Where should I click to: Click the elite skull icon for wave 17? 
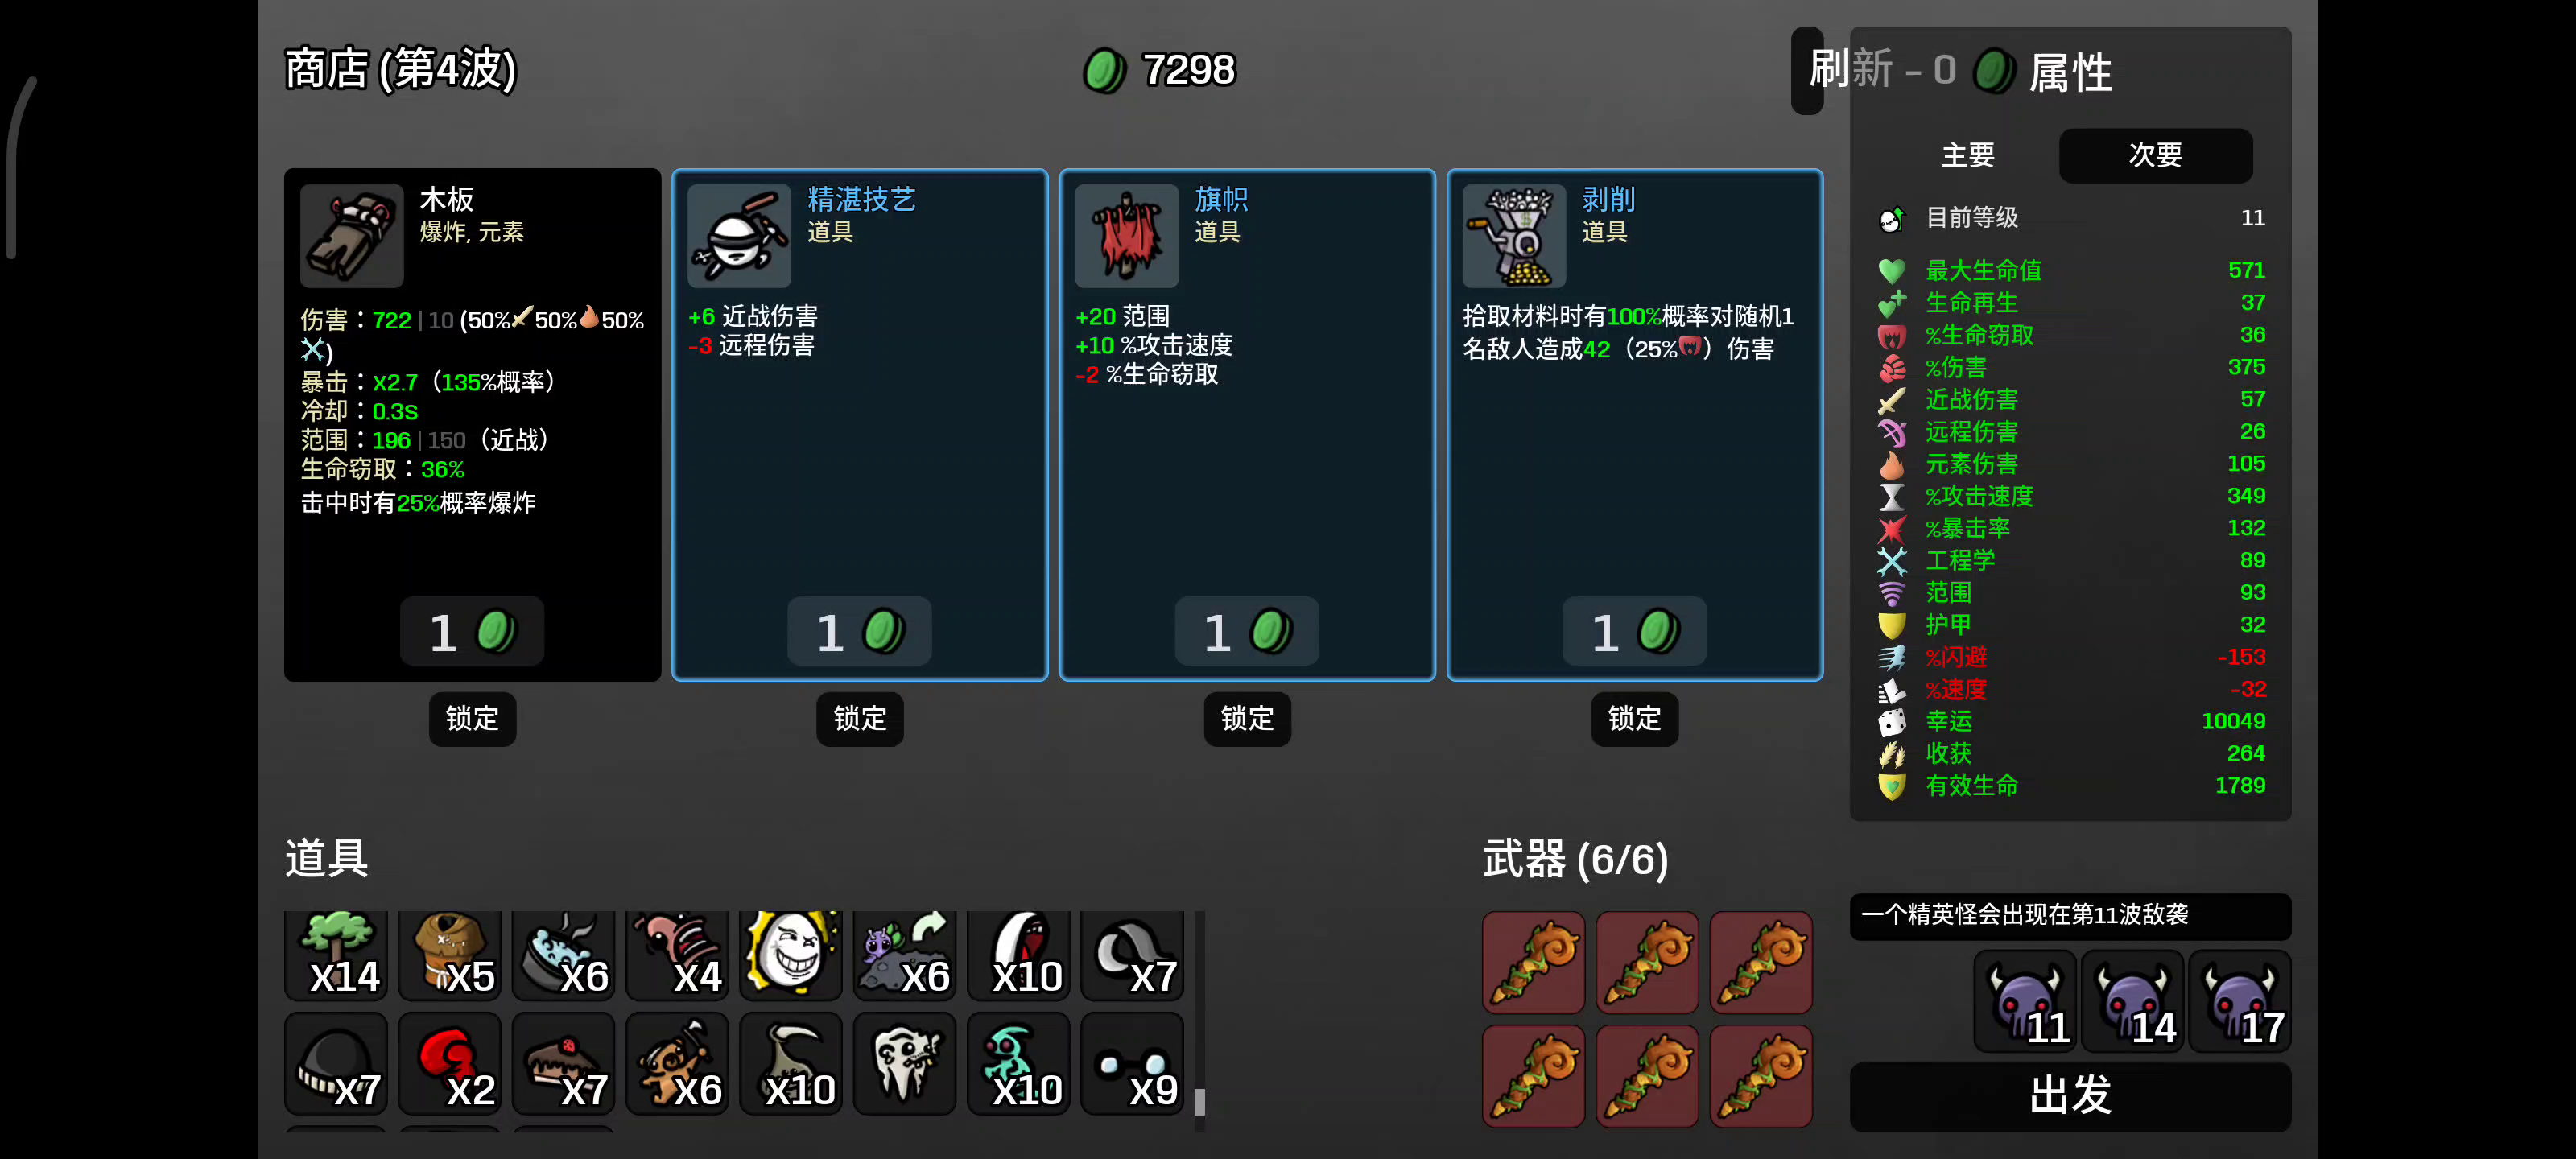tap(2239, 1001)
